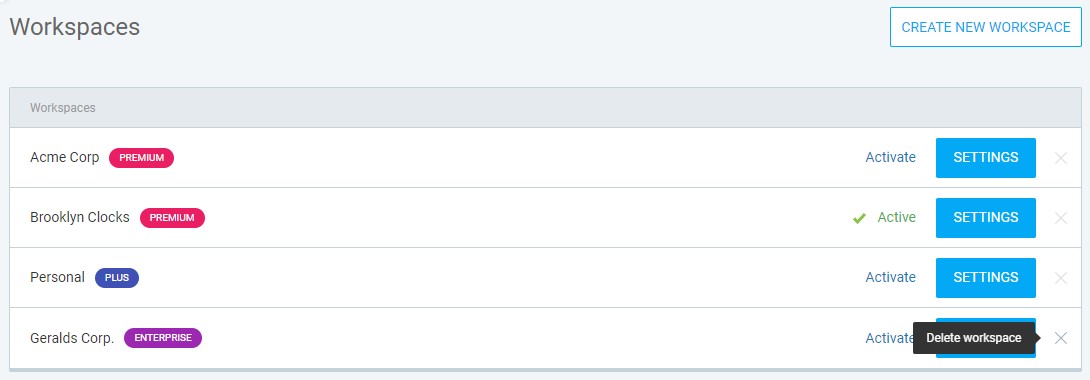1090x380 pixels.
Task: Click the X icon for Personal workspace
Action: point(1060,277)
